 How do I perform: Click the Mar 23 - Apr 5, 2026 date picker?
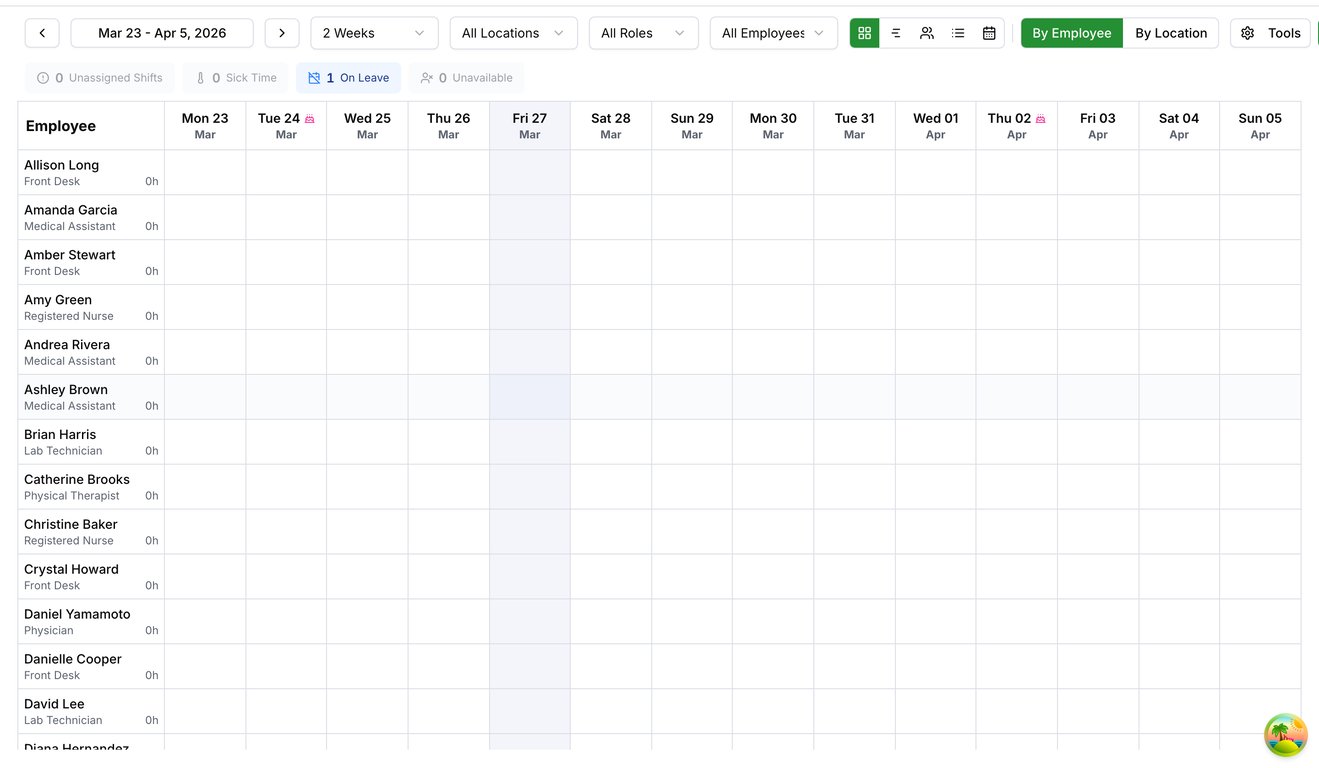coord(162,33)
